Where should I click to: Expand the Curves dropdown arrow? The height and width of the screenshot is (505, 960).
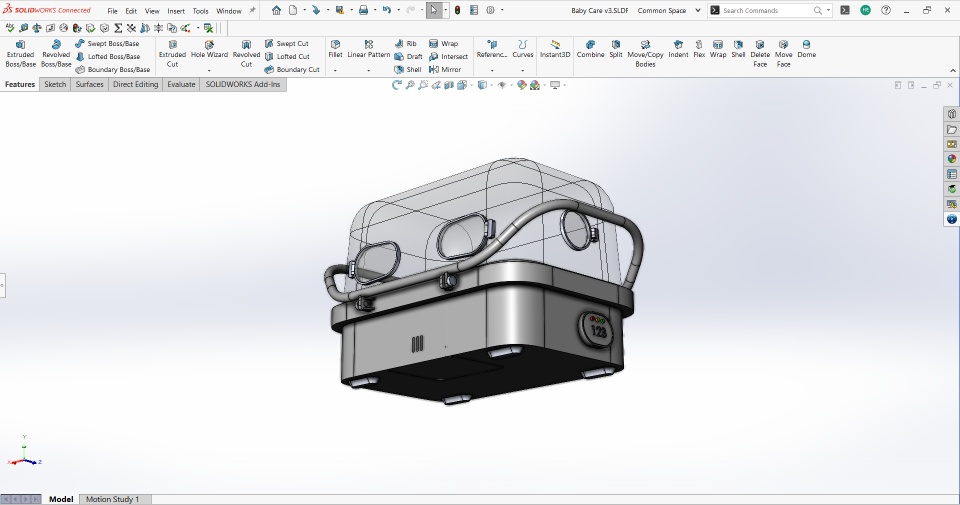(x=523, y=71)
